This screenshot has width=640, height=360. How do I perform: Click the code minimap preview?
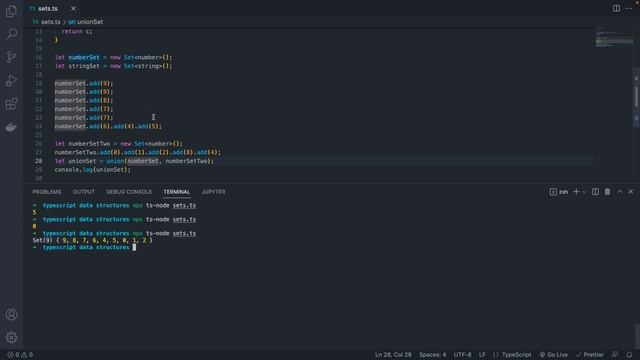point(614,38)
